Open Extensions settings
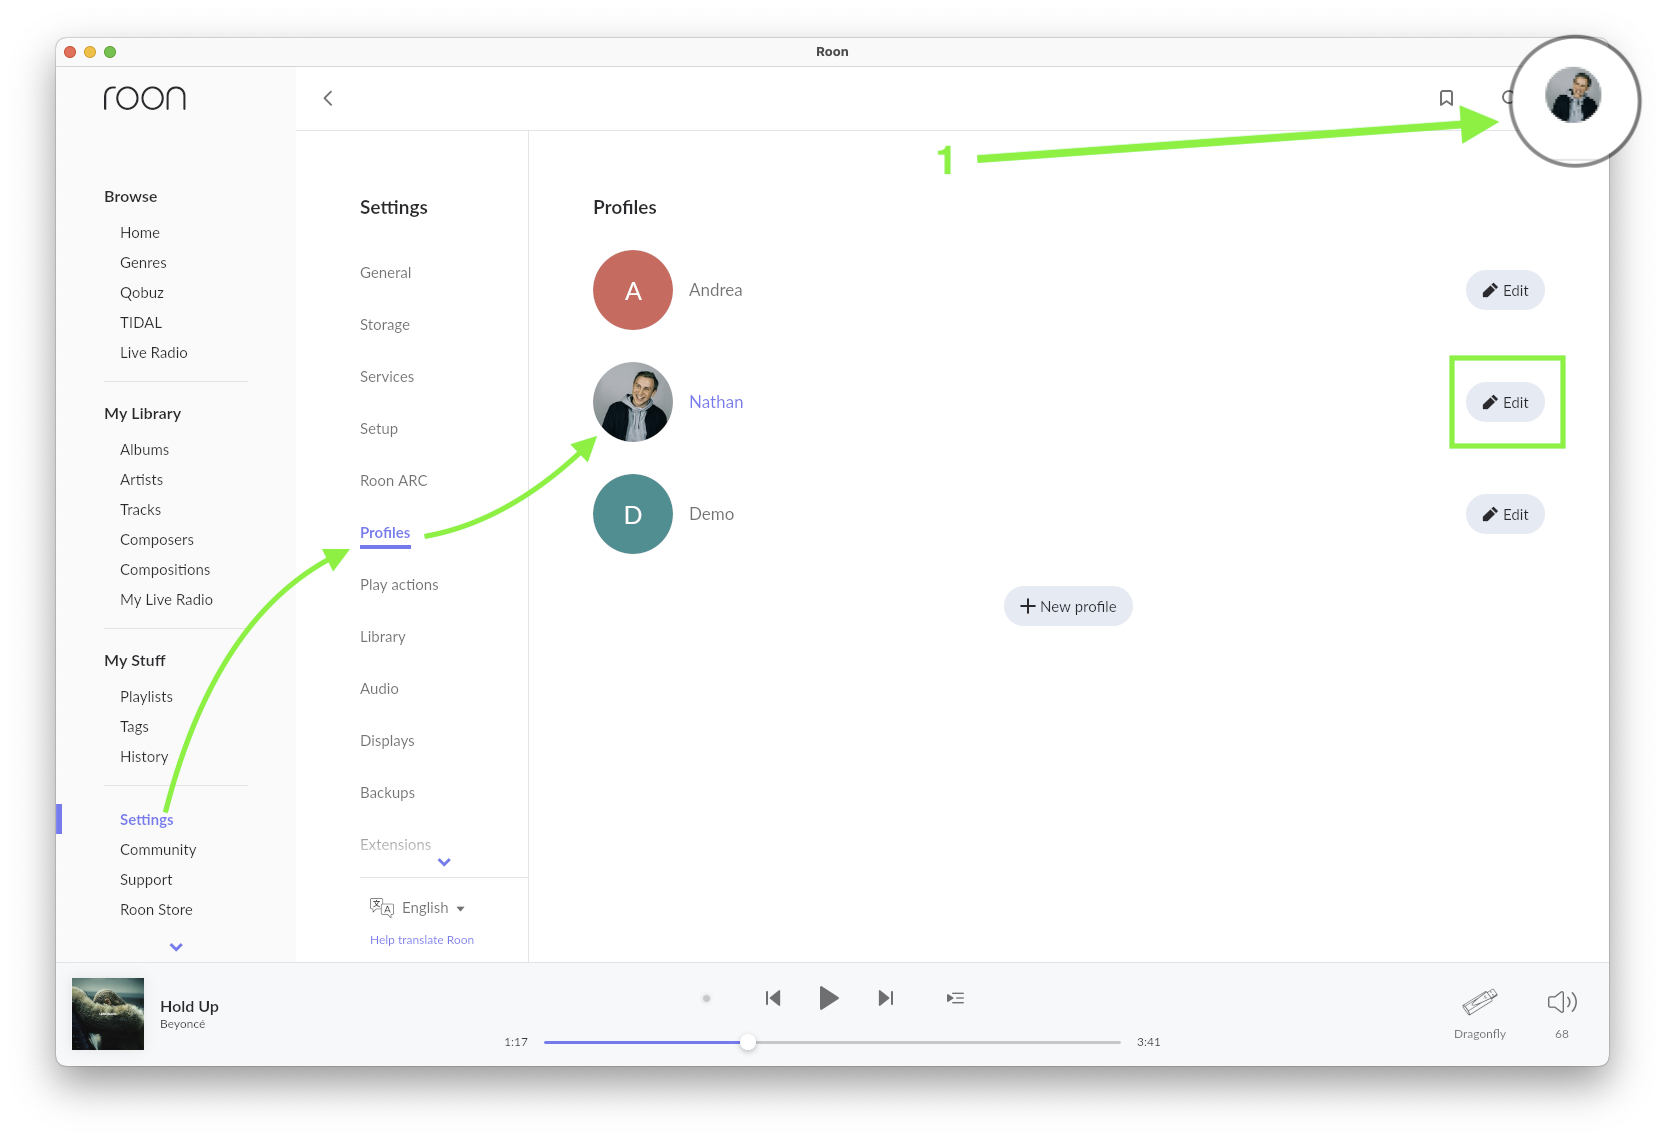1665x1140 pixels. pos(395,845)
